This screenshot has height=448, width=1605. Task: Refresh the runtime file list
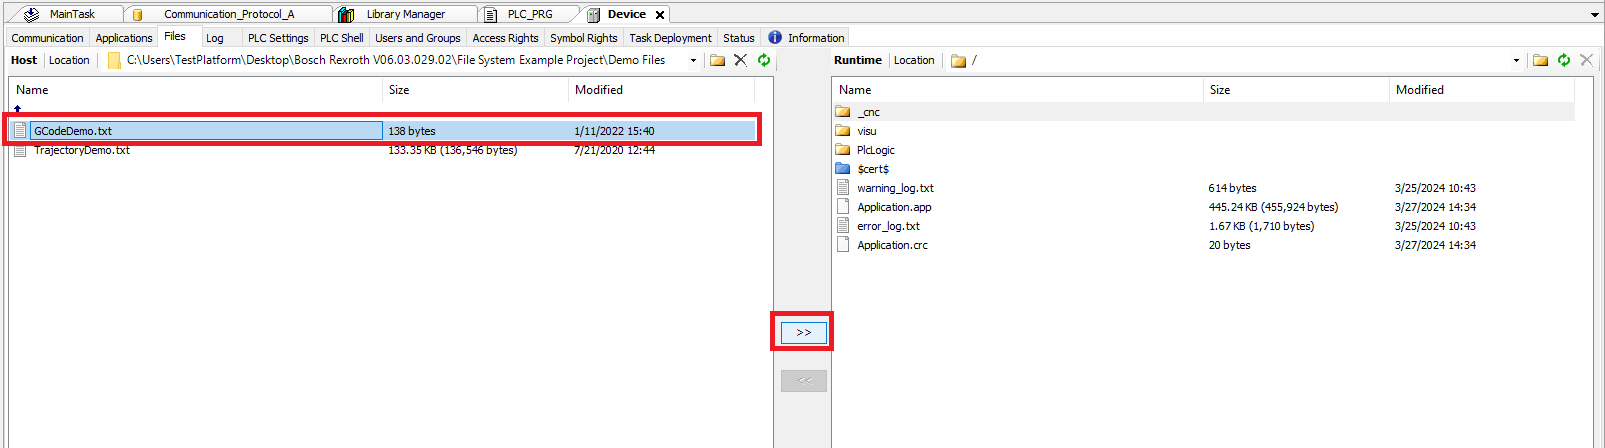(x=1564, y=60)
